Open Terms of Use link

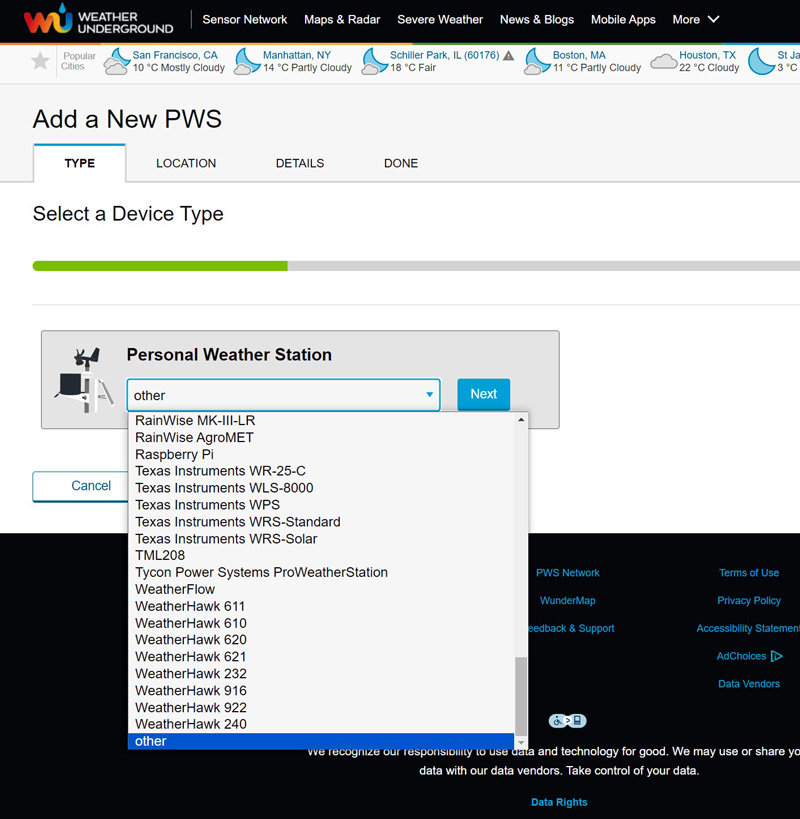click(x=749, y=572)
